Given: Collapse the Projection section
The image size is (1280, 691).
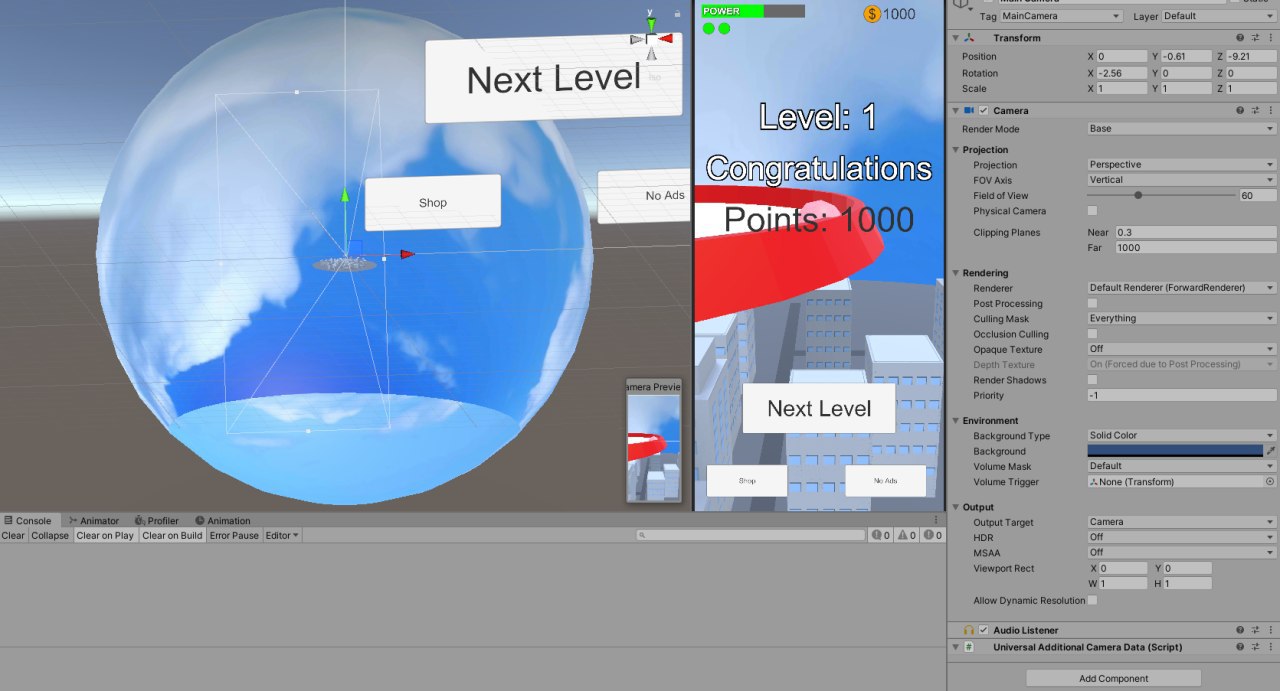Looking at the screenshot, I should pos(956,150).
